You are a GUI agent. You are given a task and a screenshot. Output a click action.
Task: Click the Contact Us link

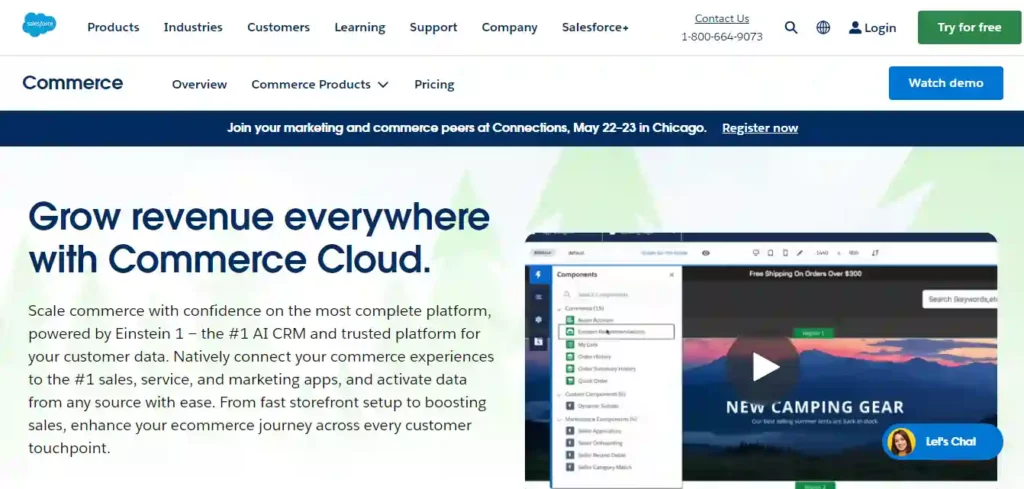coord(722,18)
